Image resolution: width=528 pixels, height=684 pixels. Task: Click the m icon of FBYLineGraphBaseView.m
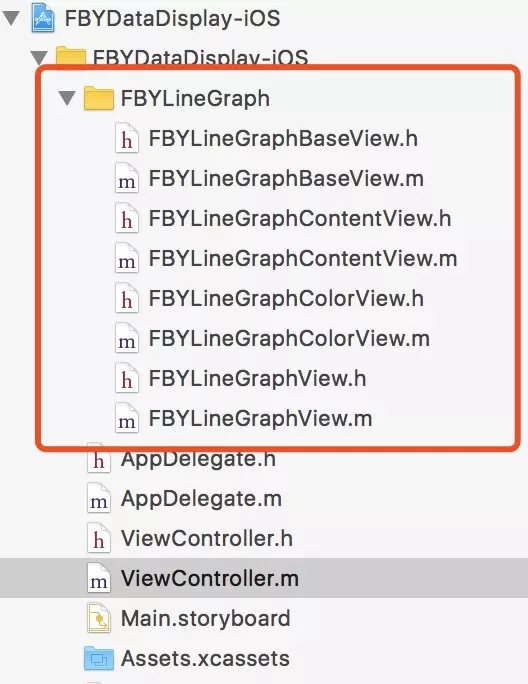[x=127, y=179]
